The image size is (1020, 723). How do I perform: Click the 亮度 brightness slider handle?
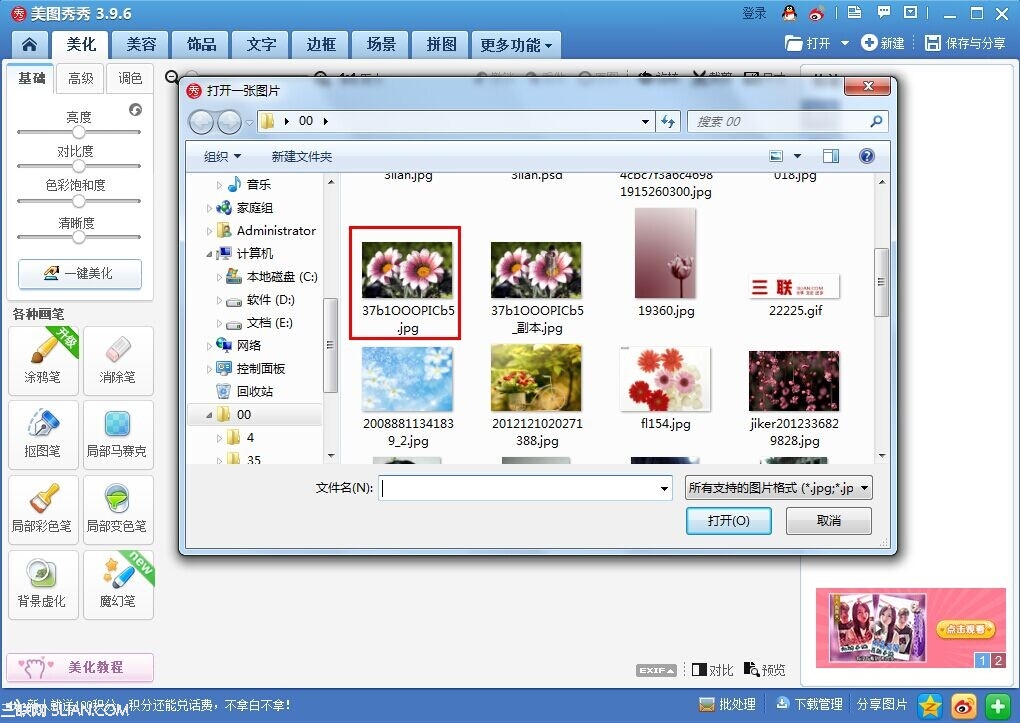click(x=79, y=132)
